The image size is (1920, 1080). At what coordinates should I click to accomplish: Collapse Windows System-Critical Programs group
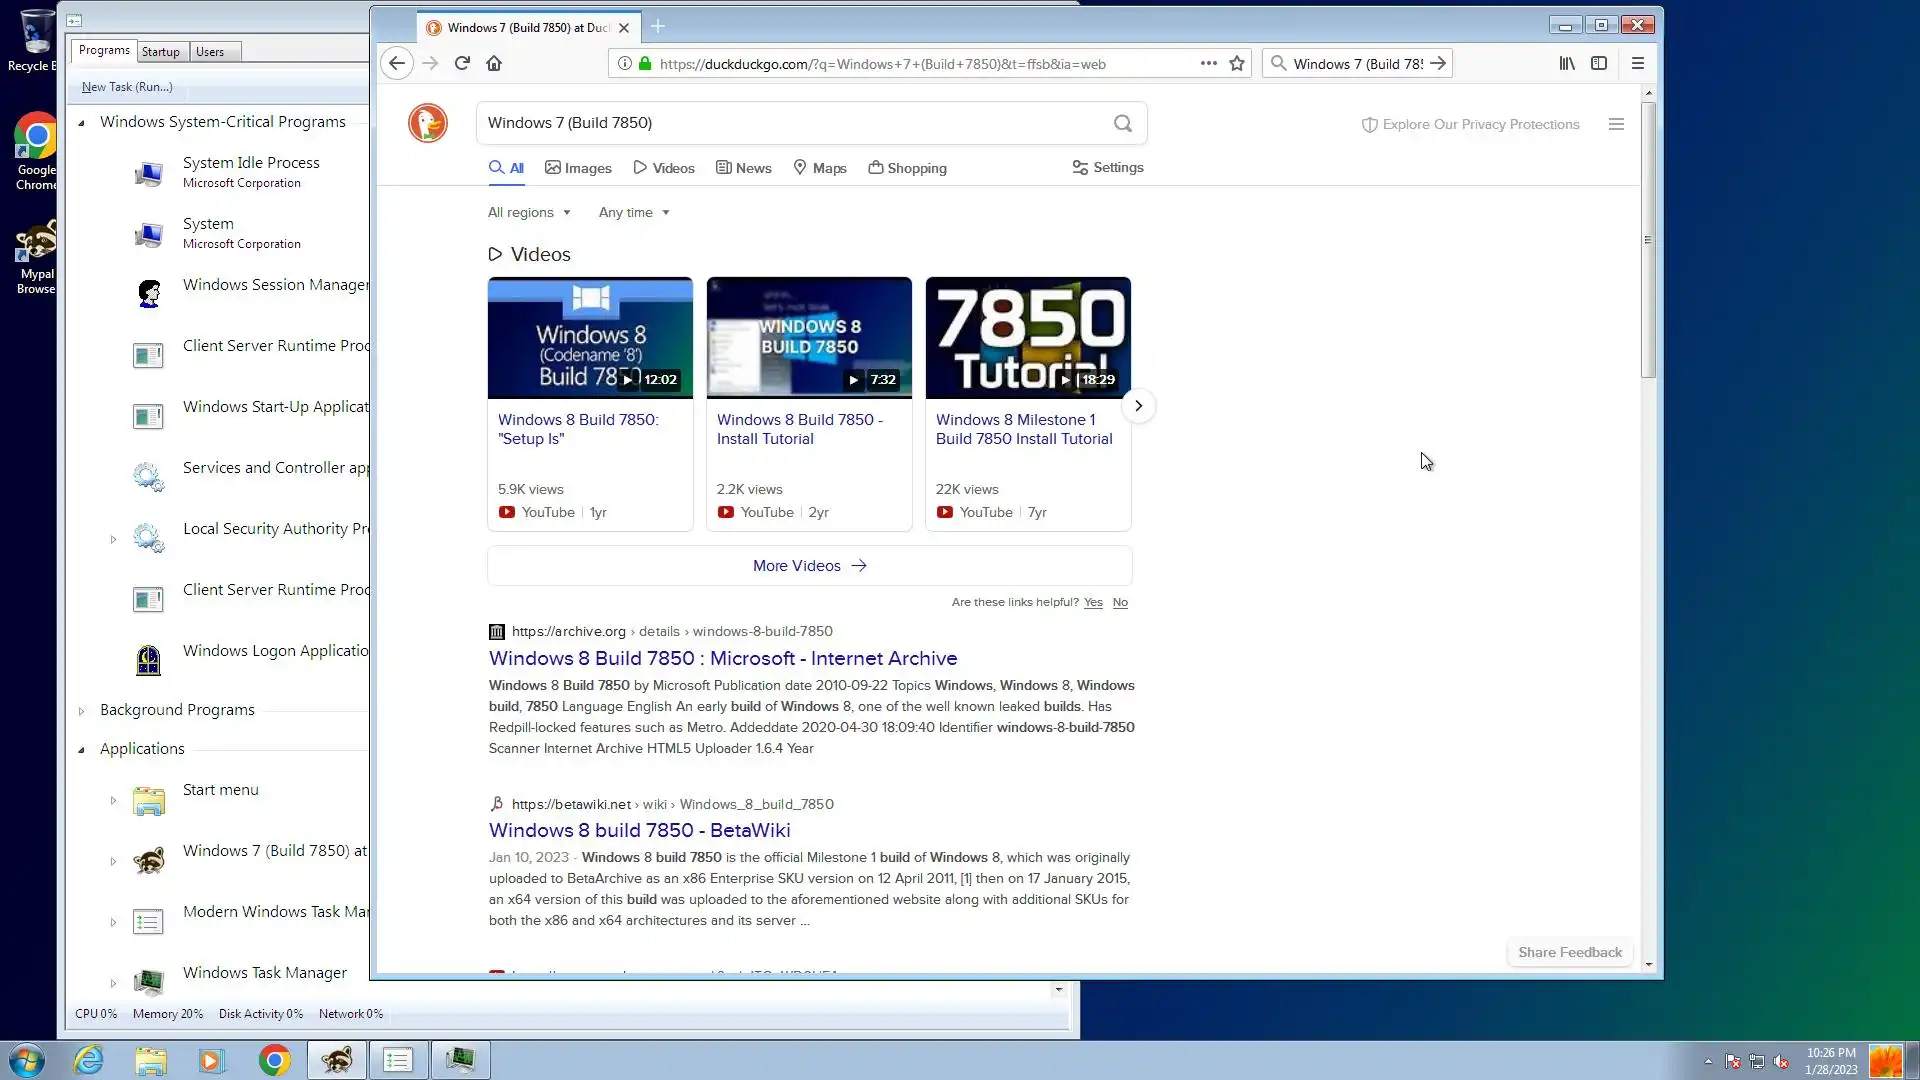point(82,123)
